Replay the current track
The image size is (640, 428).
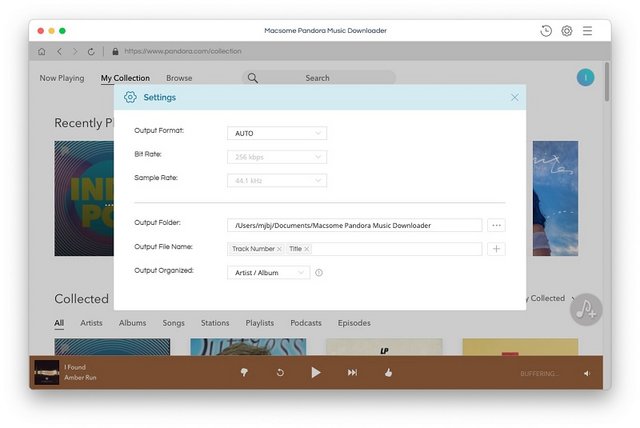[280, 373]
